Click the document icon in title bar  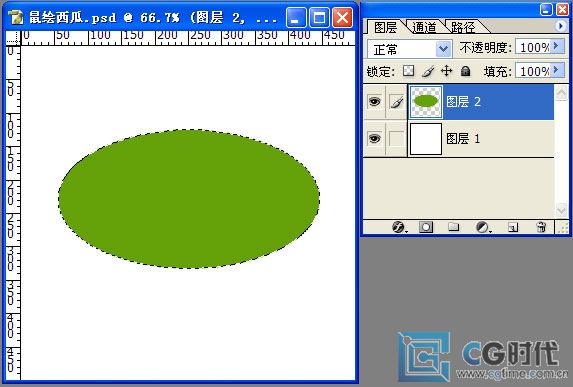(15, 17)
